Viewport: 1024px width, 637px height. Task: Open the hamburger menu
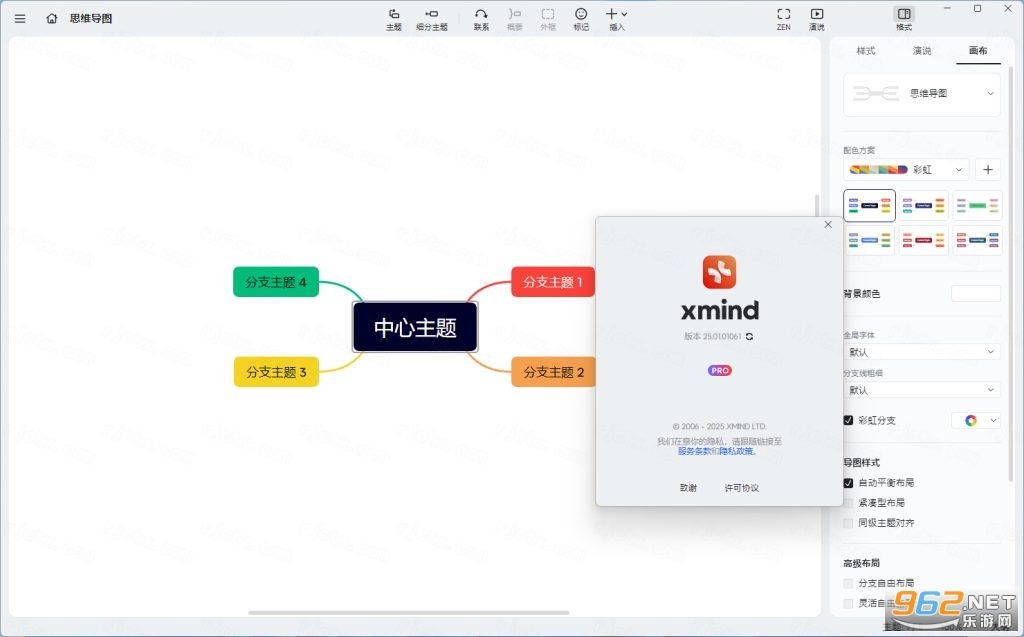20,19
